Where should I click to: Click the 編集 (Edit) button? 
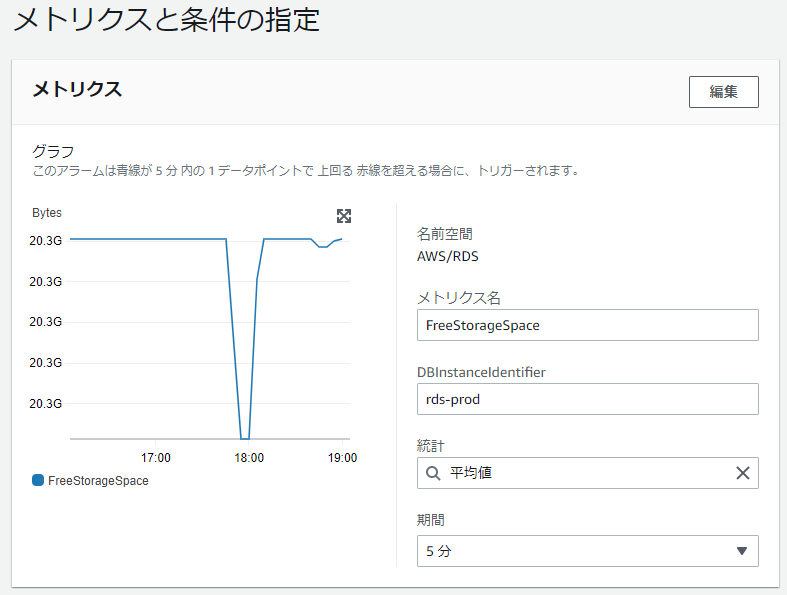click(x=723, y=92)
